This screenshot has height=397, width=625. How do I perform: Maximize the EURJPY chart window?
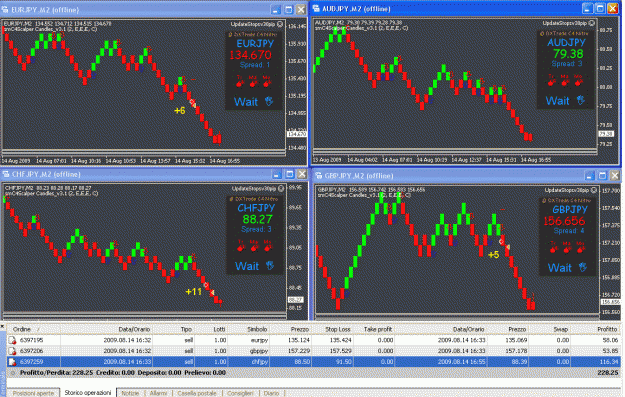[289, 10]
